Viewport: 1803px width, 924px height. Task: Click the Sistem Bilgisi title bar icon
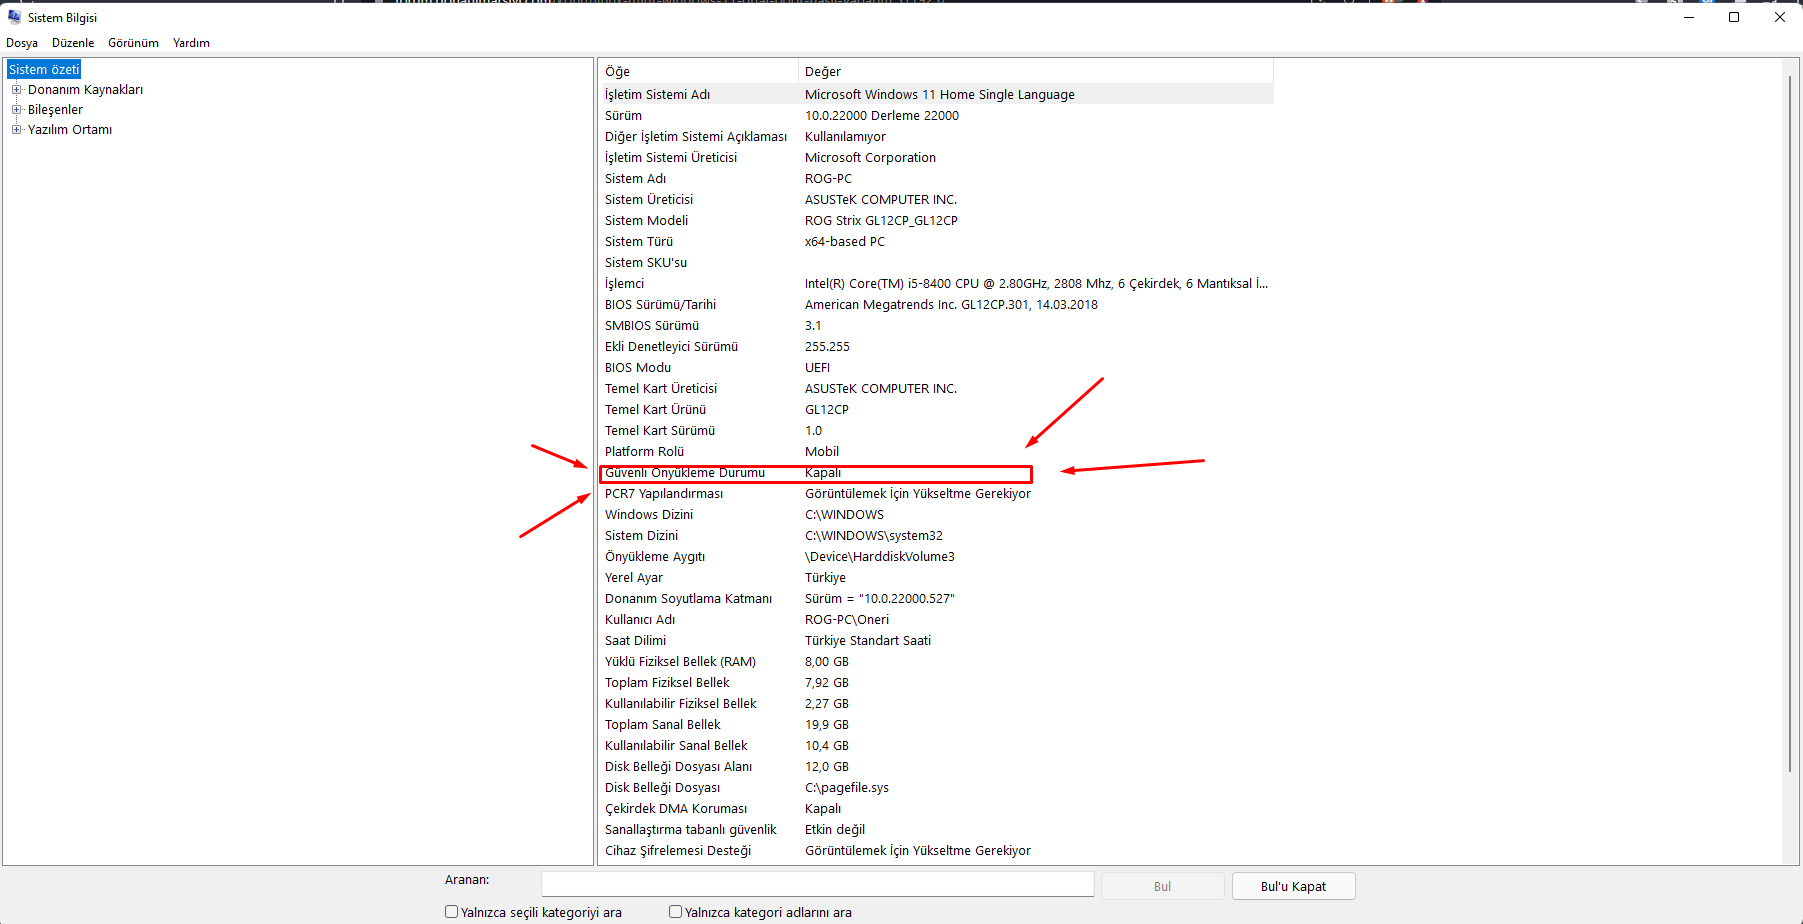(14, 17)
